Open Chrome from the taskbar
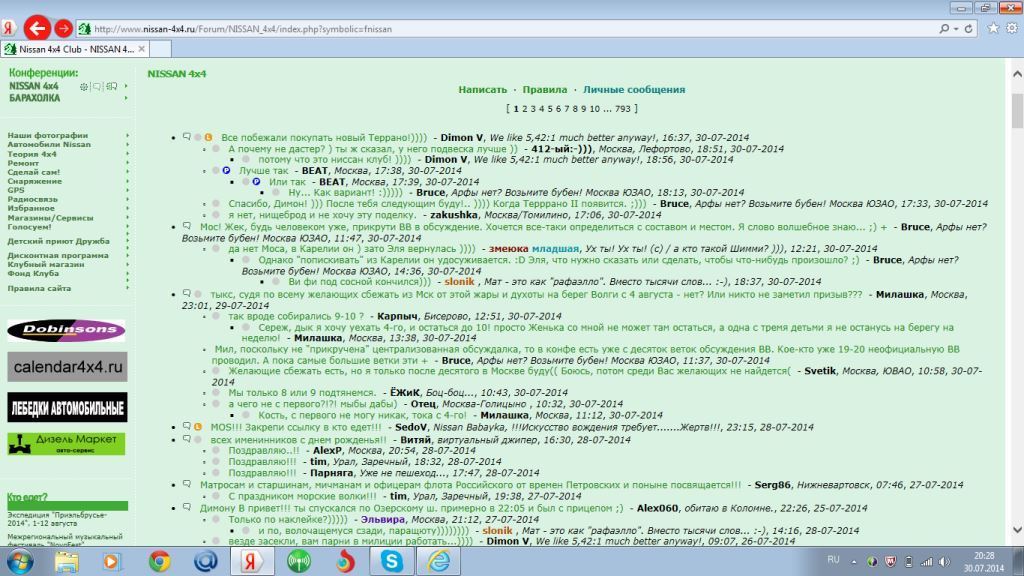 click(x=159, y=561)
